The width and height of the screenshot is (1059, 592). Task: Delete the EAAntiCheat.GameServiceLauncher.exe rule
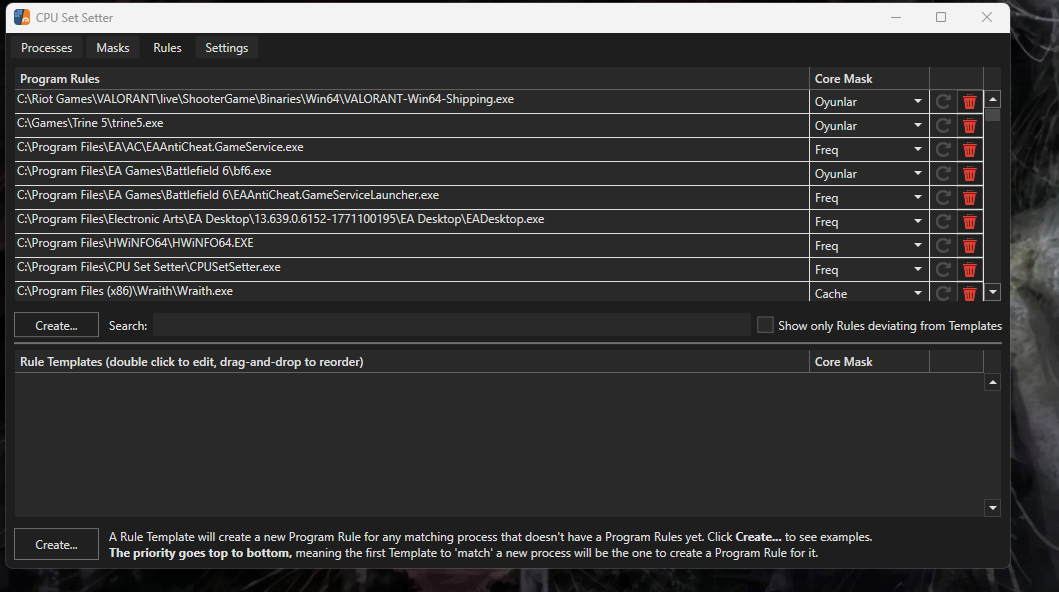click(x=969, y=198)
